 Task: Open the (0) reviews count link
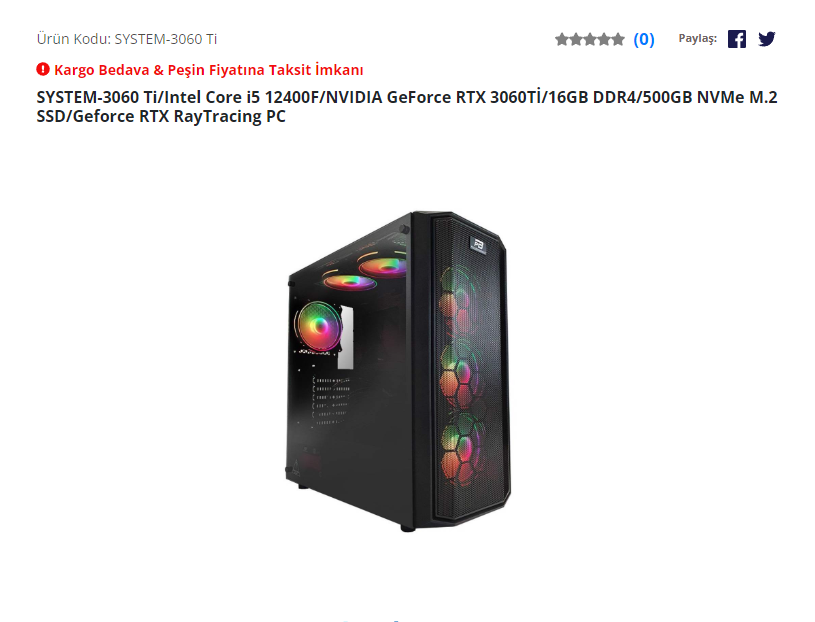tap(643, 39)
